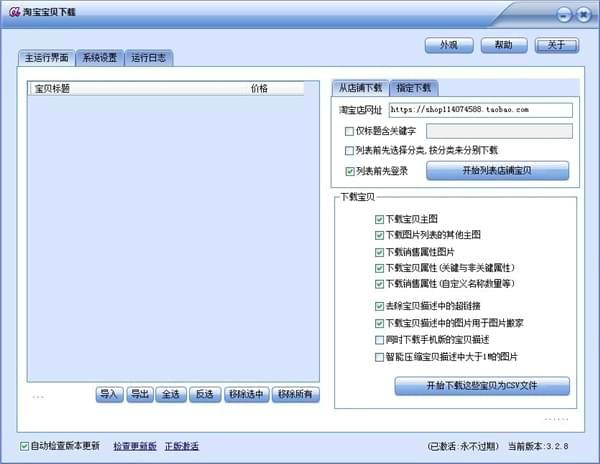Open the 检查更新版 link
This screenshot has width=600, height=464.
pos(135,446)
